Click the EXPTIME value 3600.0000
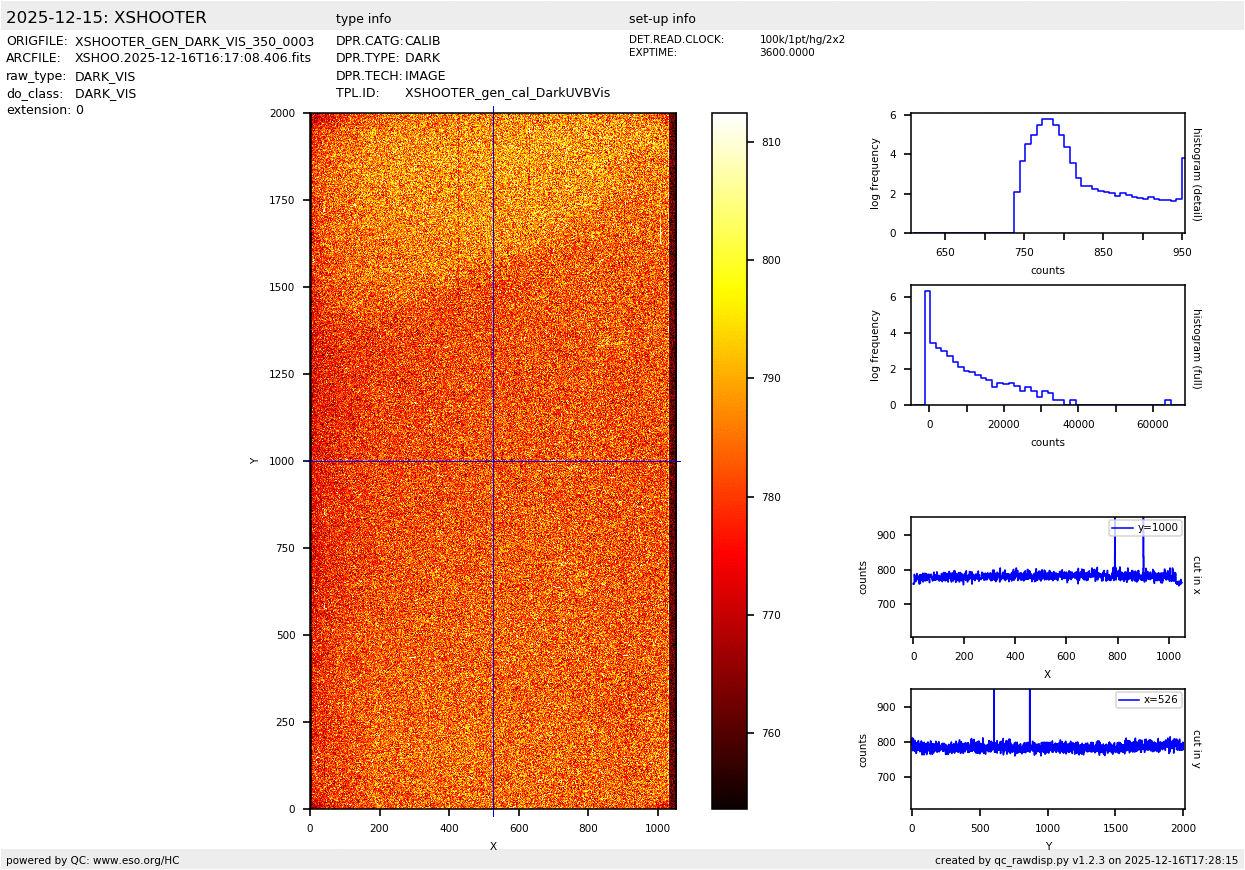 pos(786,53)
